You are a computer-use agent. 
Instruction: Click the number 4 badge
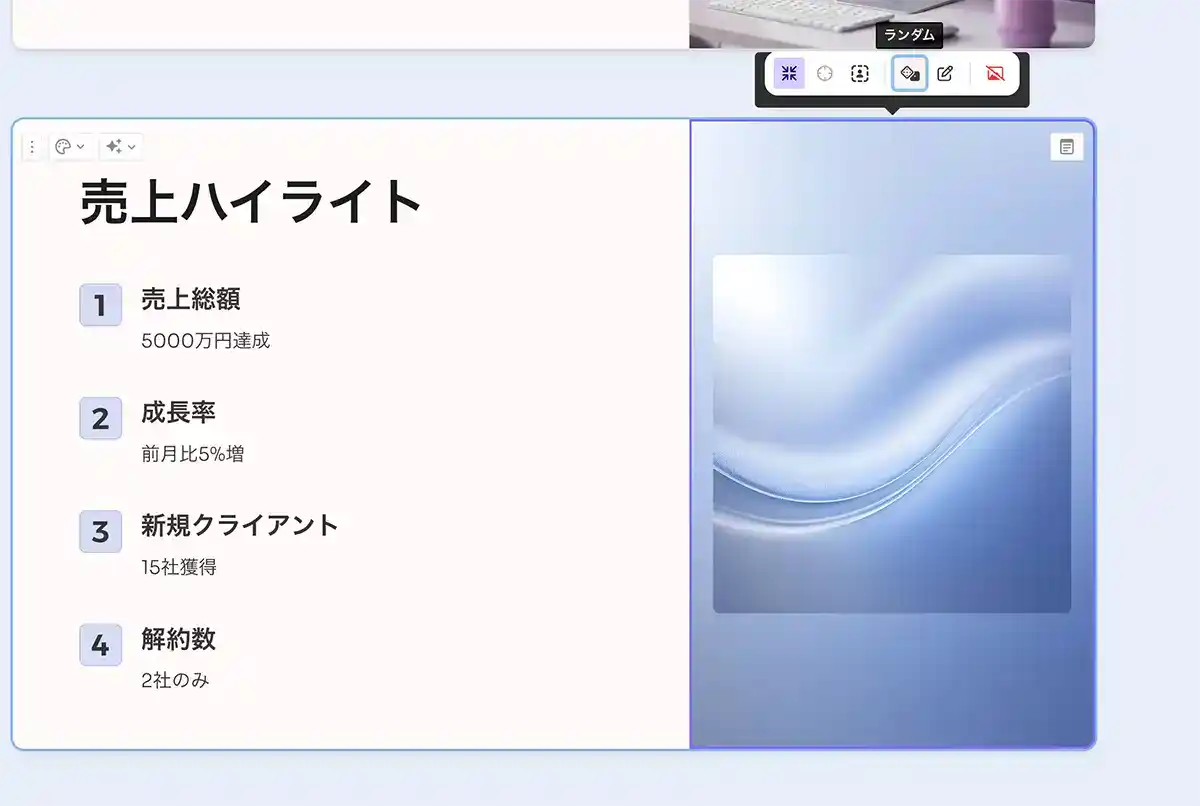[x=100, y=645]
